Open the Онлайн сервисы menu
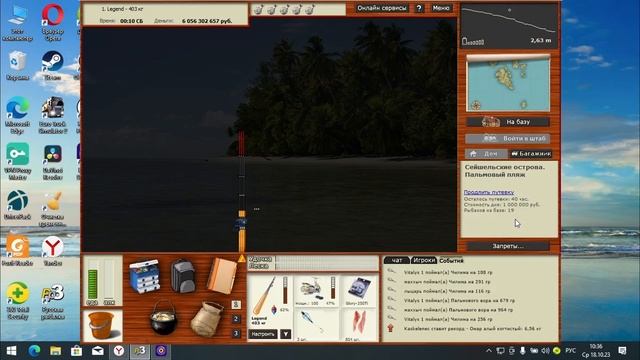This screenshot has width=640, height=360. (382, 8)
